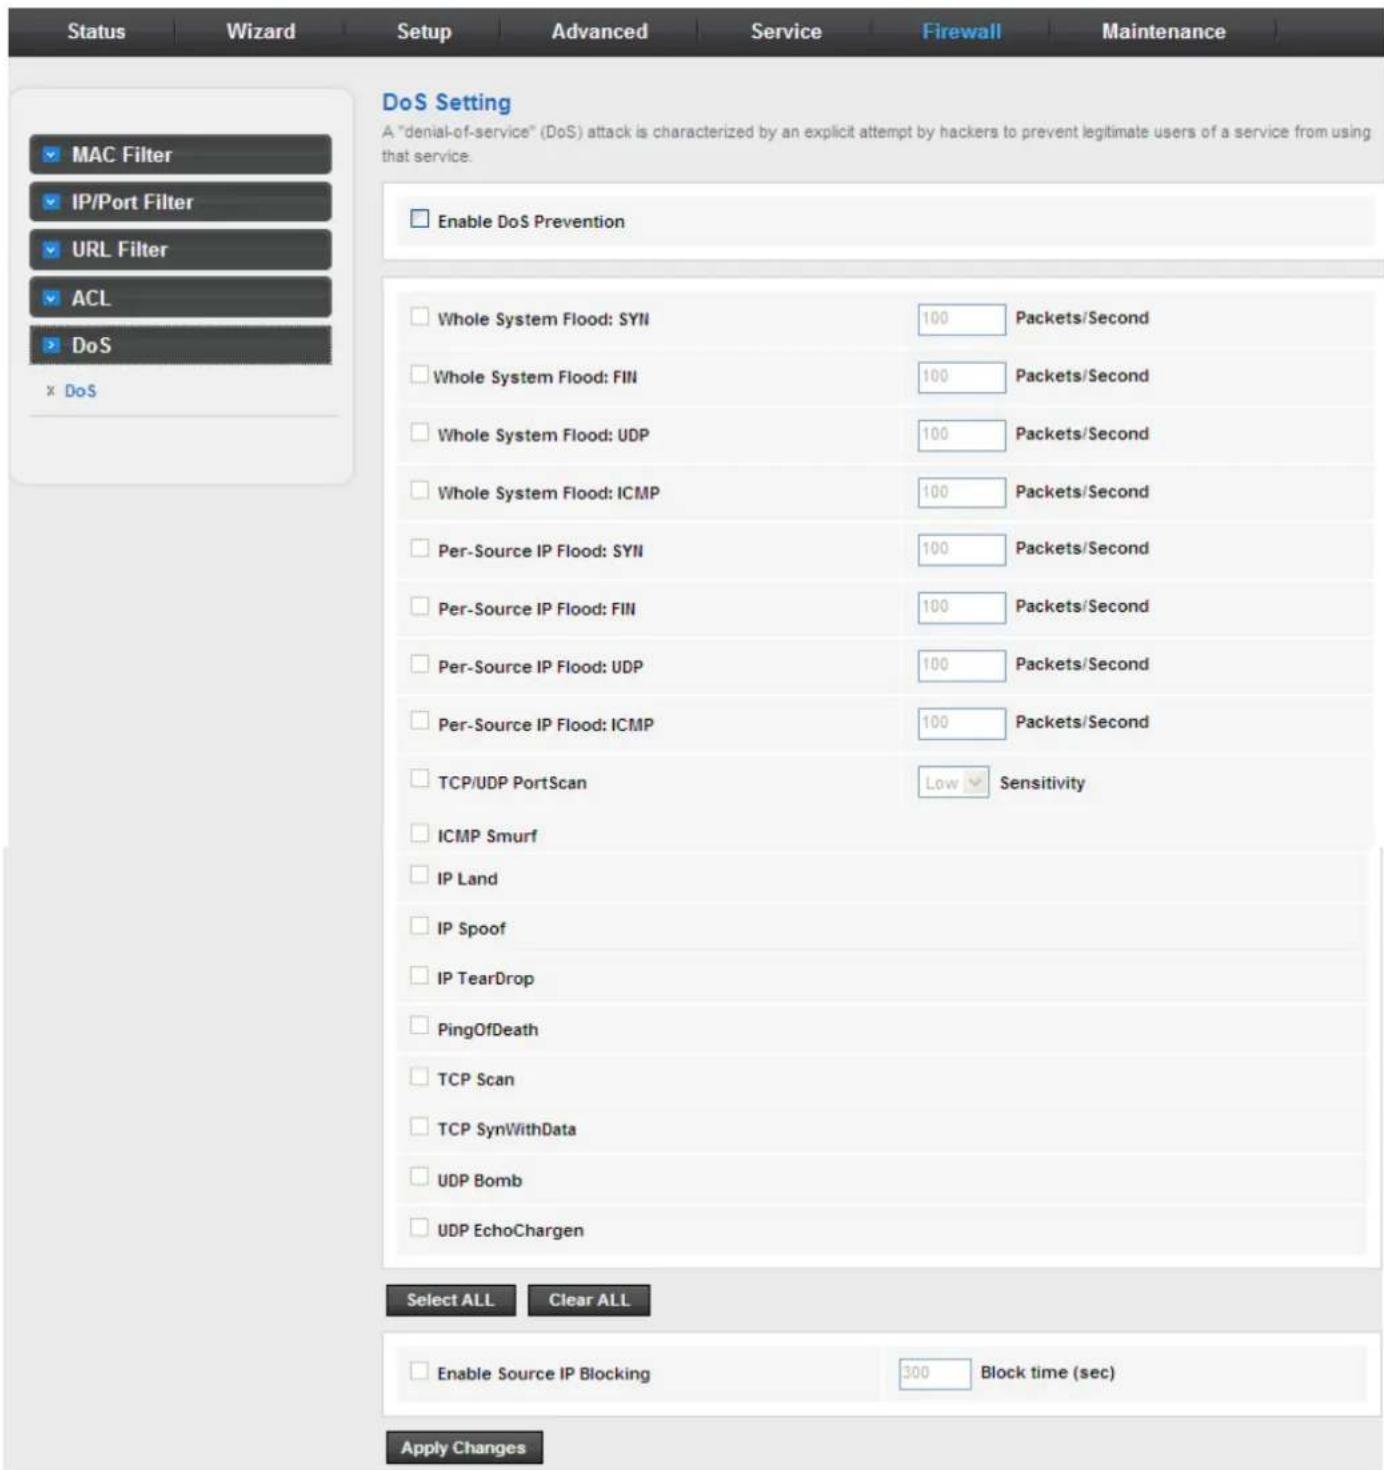
Task: Tick the IP TearDrop checkbox
Action: (x=420, y=976)
